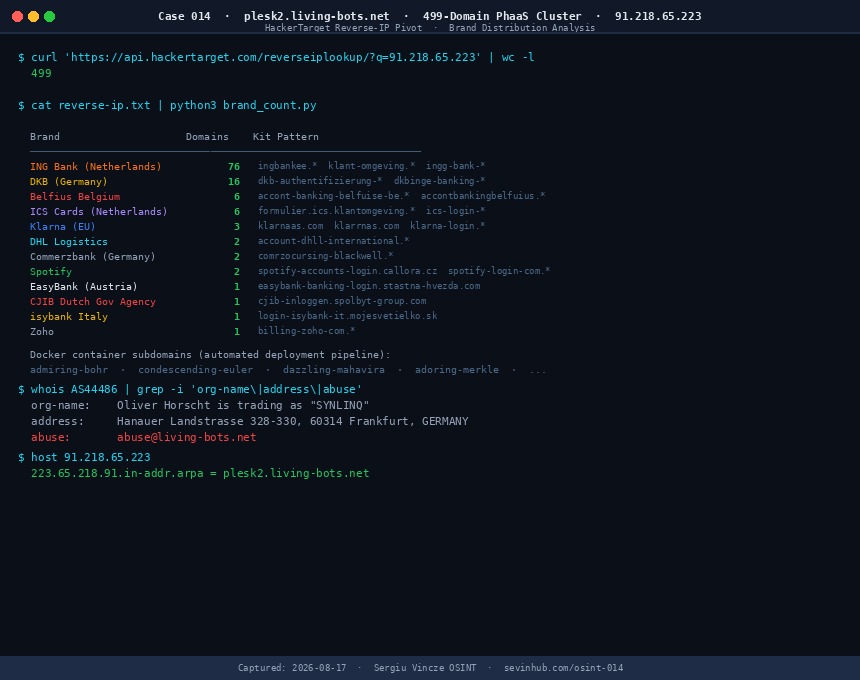Click 'EasyBank (Austria)' brand text
860x680 pixels.
tap(84, 286)
